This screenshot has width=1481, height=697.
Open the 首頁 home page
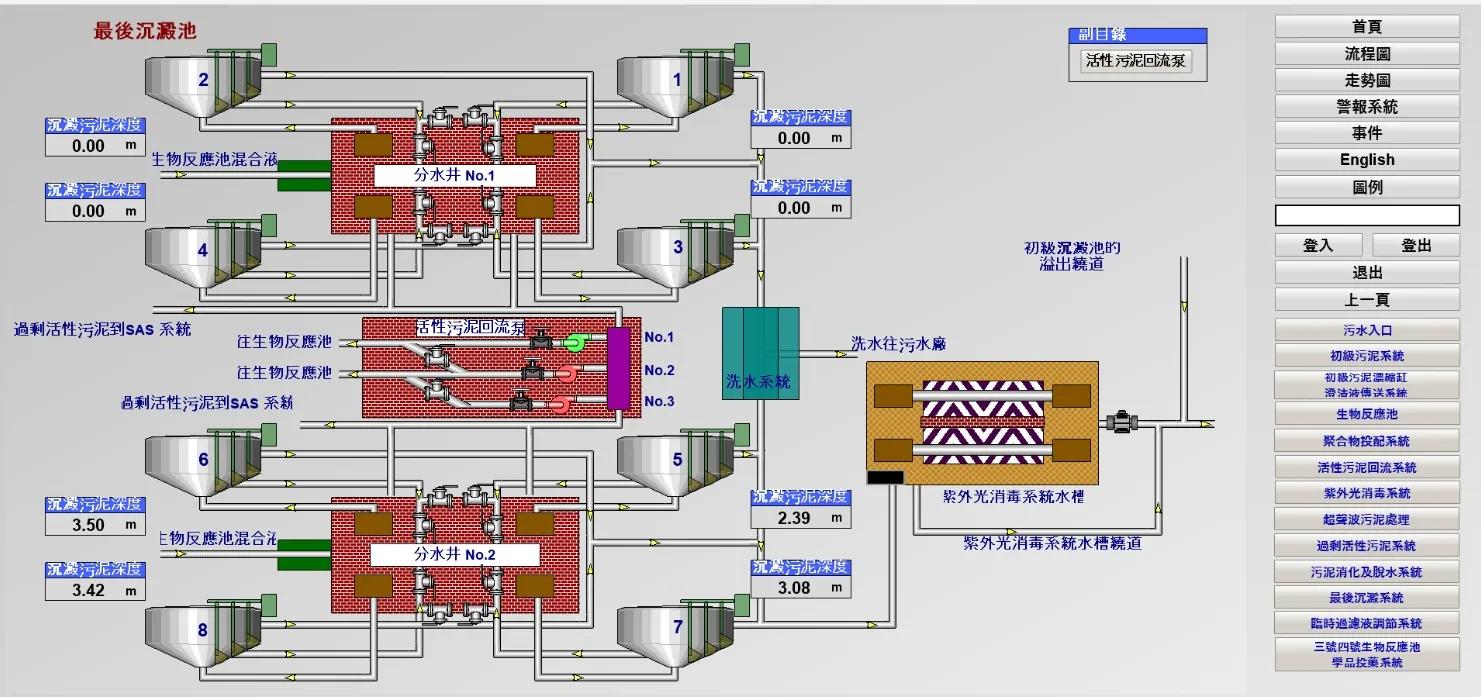[x=1367, y=27]
